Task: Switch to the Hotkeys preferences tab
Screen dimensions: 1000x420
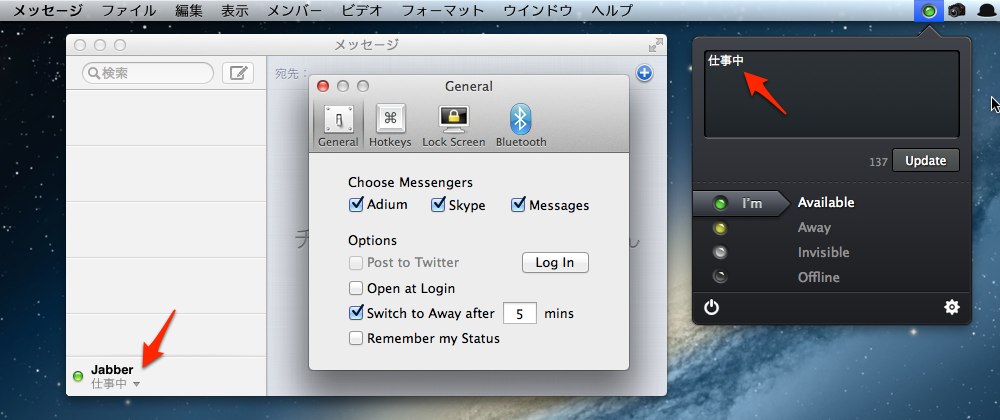Action: [x=390, y=126]
